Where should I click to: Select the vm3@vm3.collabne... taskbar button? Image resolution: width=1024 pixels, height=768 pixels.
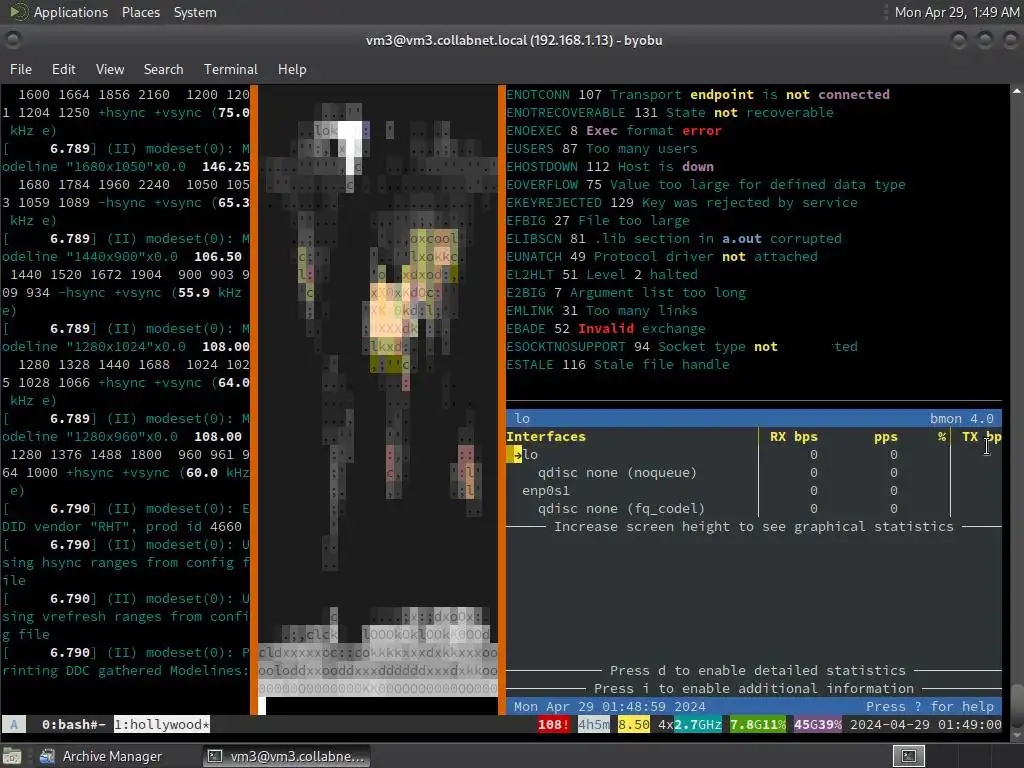[286, 756]
